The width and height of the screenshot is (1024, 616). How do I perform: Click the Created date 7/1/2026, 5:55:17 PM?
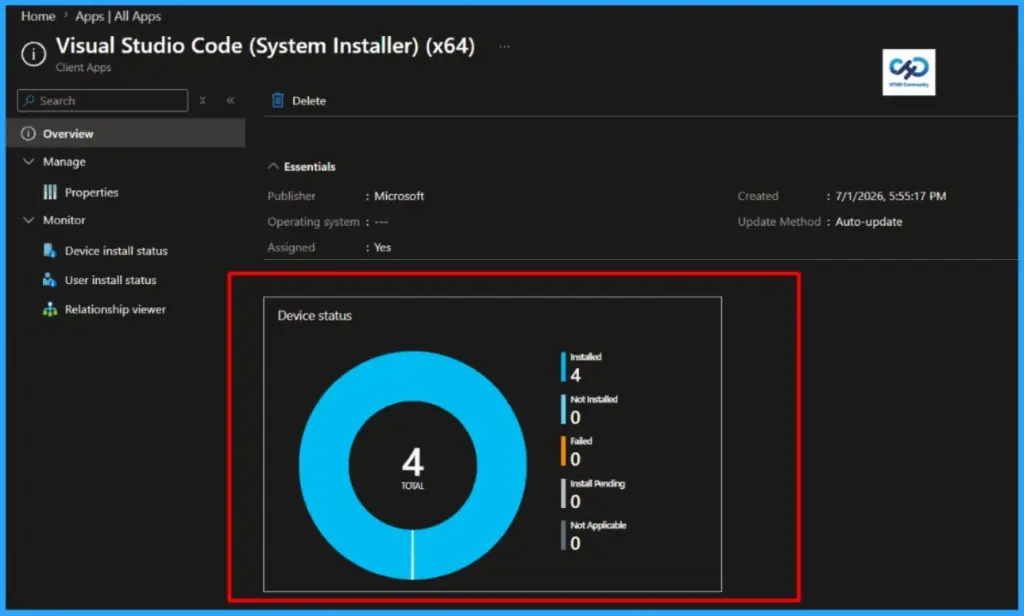click(891, 196)
